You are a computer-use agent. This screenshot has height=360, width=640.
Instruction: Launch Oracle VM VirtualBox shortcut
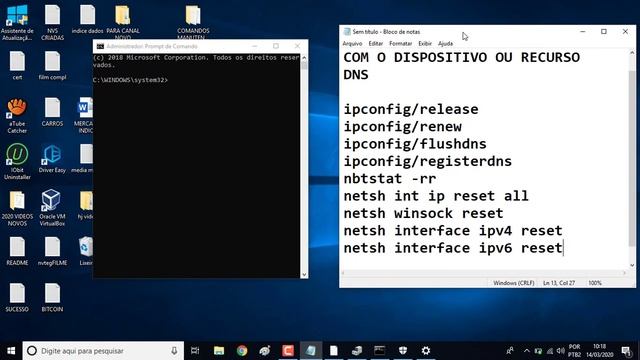(52, 208)
